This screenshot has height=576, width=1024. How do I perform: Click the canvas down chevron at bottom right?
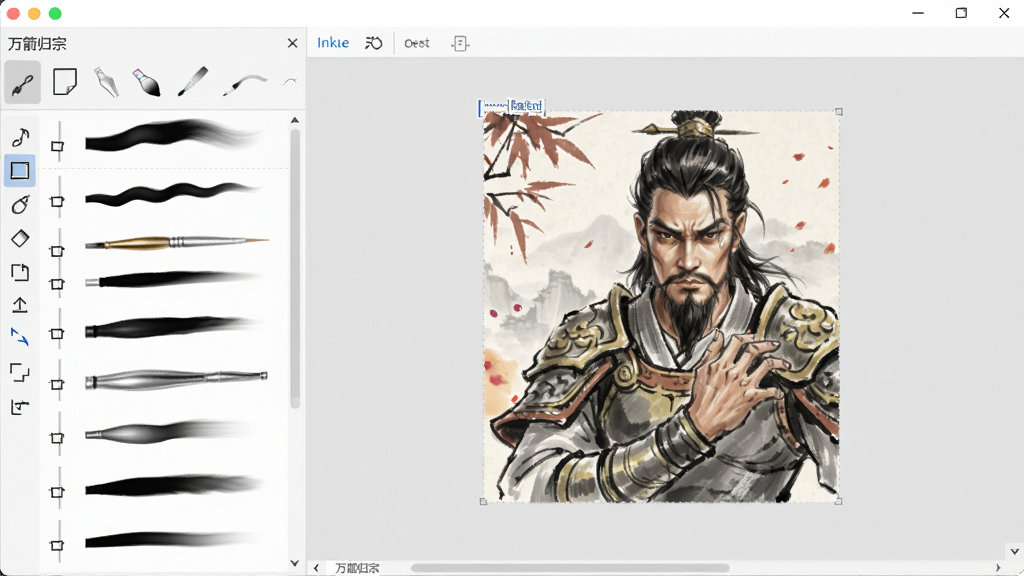pyautogui.click(x=1014, y=551)
